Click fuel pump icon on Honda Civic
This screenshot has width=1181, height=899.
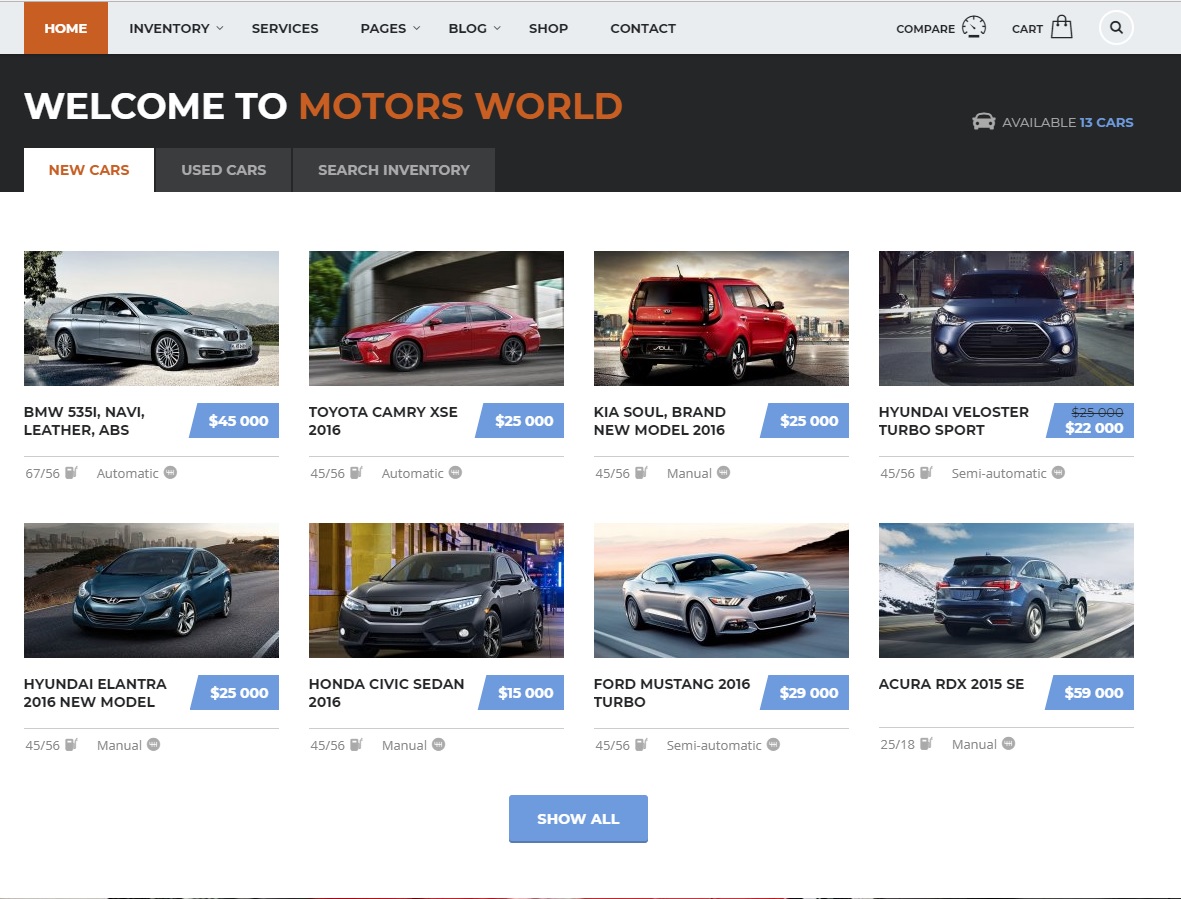(x=356, y=745)
